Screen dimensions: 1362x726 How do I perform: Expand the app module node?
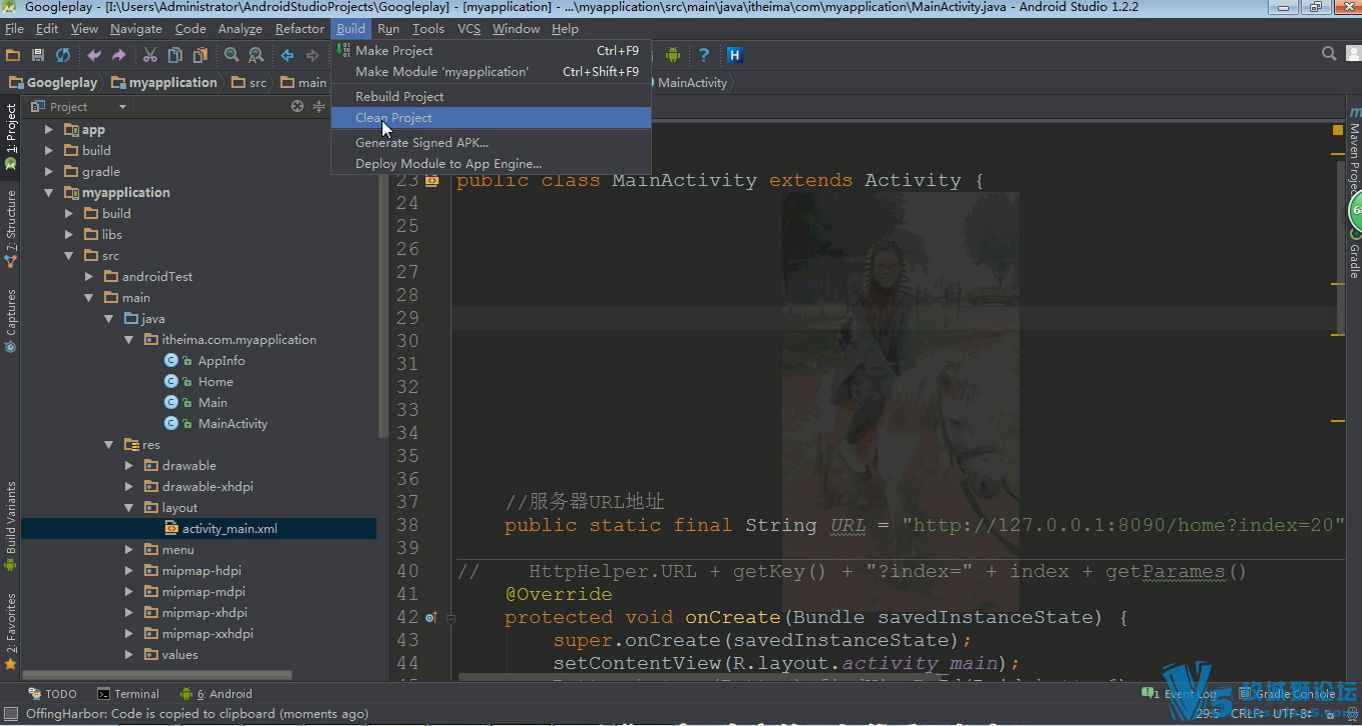tap(49, 130)
